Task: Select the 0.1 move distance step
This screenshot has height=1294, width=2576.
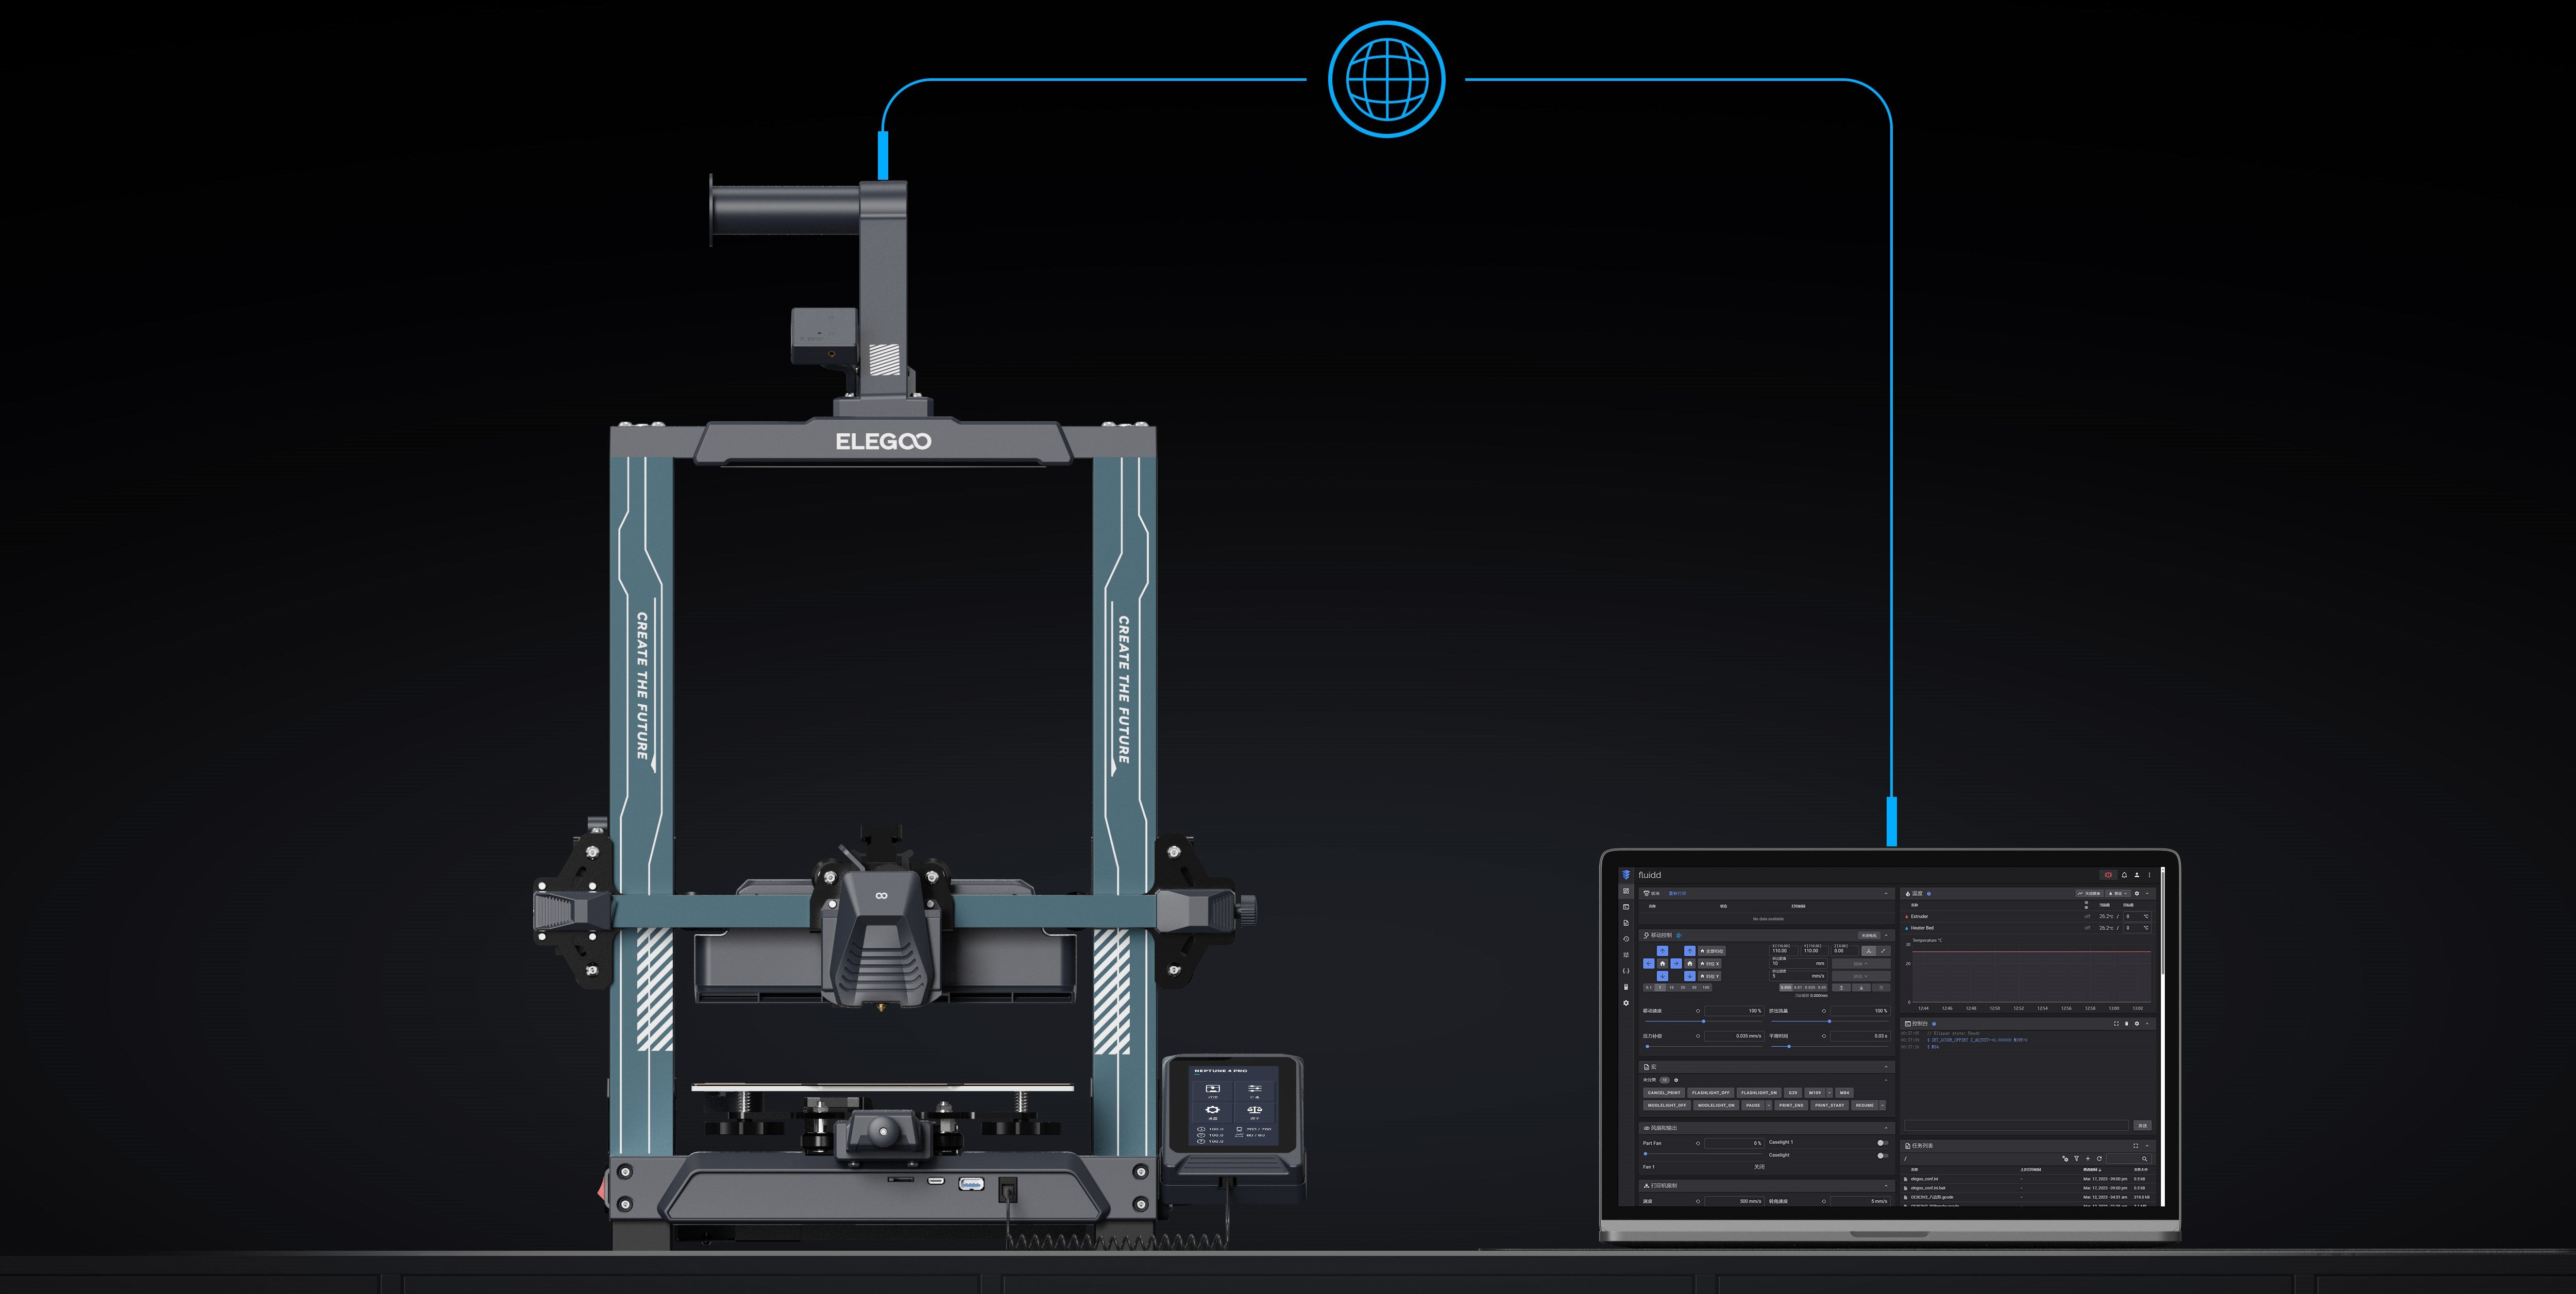Action: point(1649,987)
